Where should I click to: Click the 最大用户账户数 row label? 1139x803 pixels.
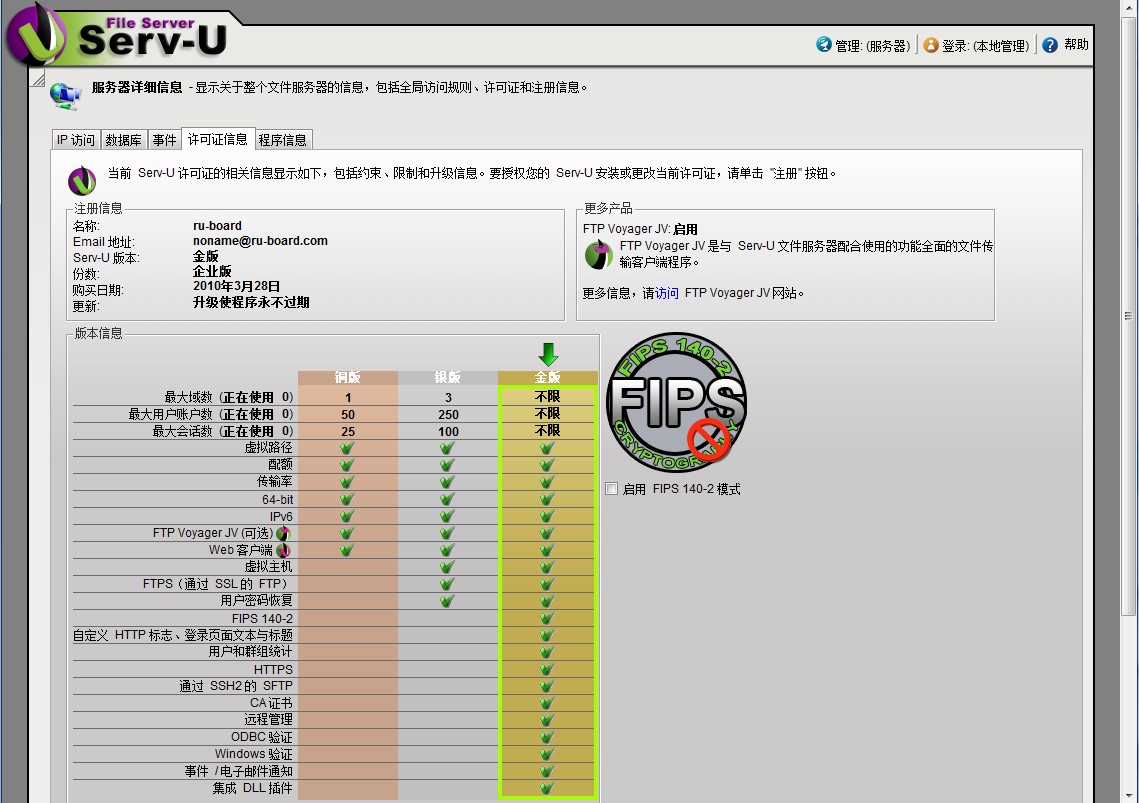pos(211,414)
